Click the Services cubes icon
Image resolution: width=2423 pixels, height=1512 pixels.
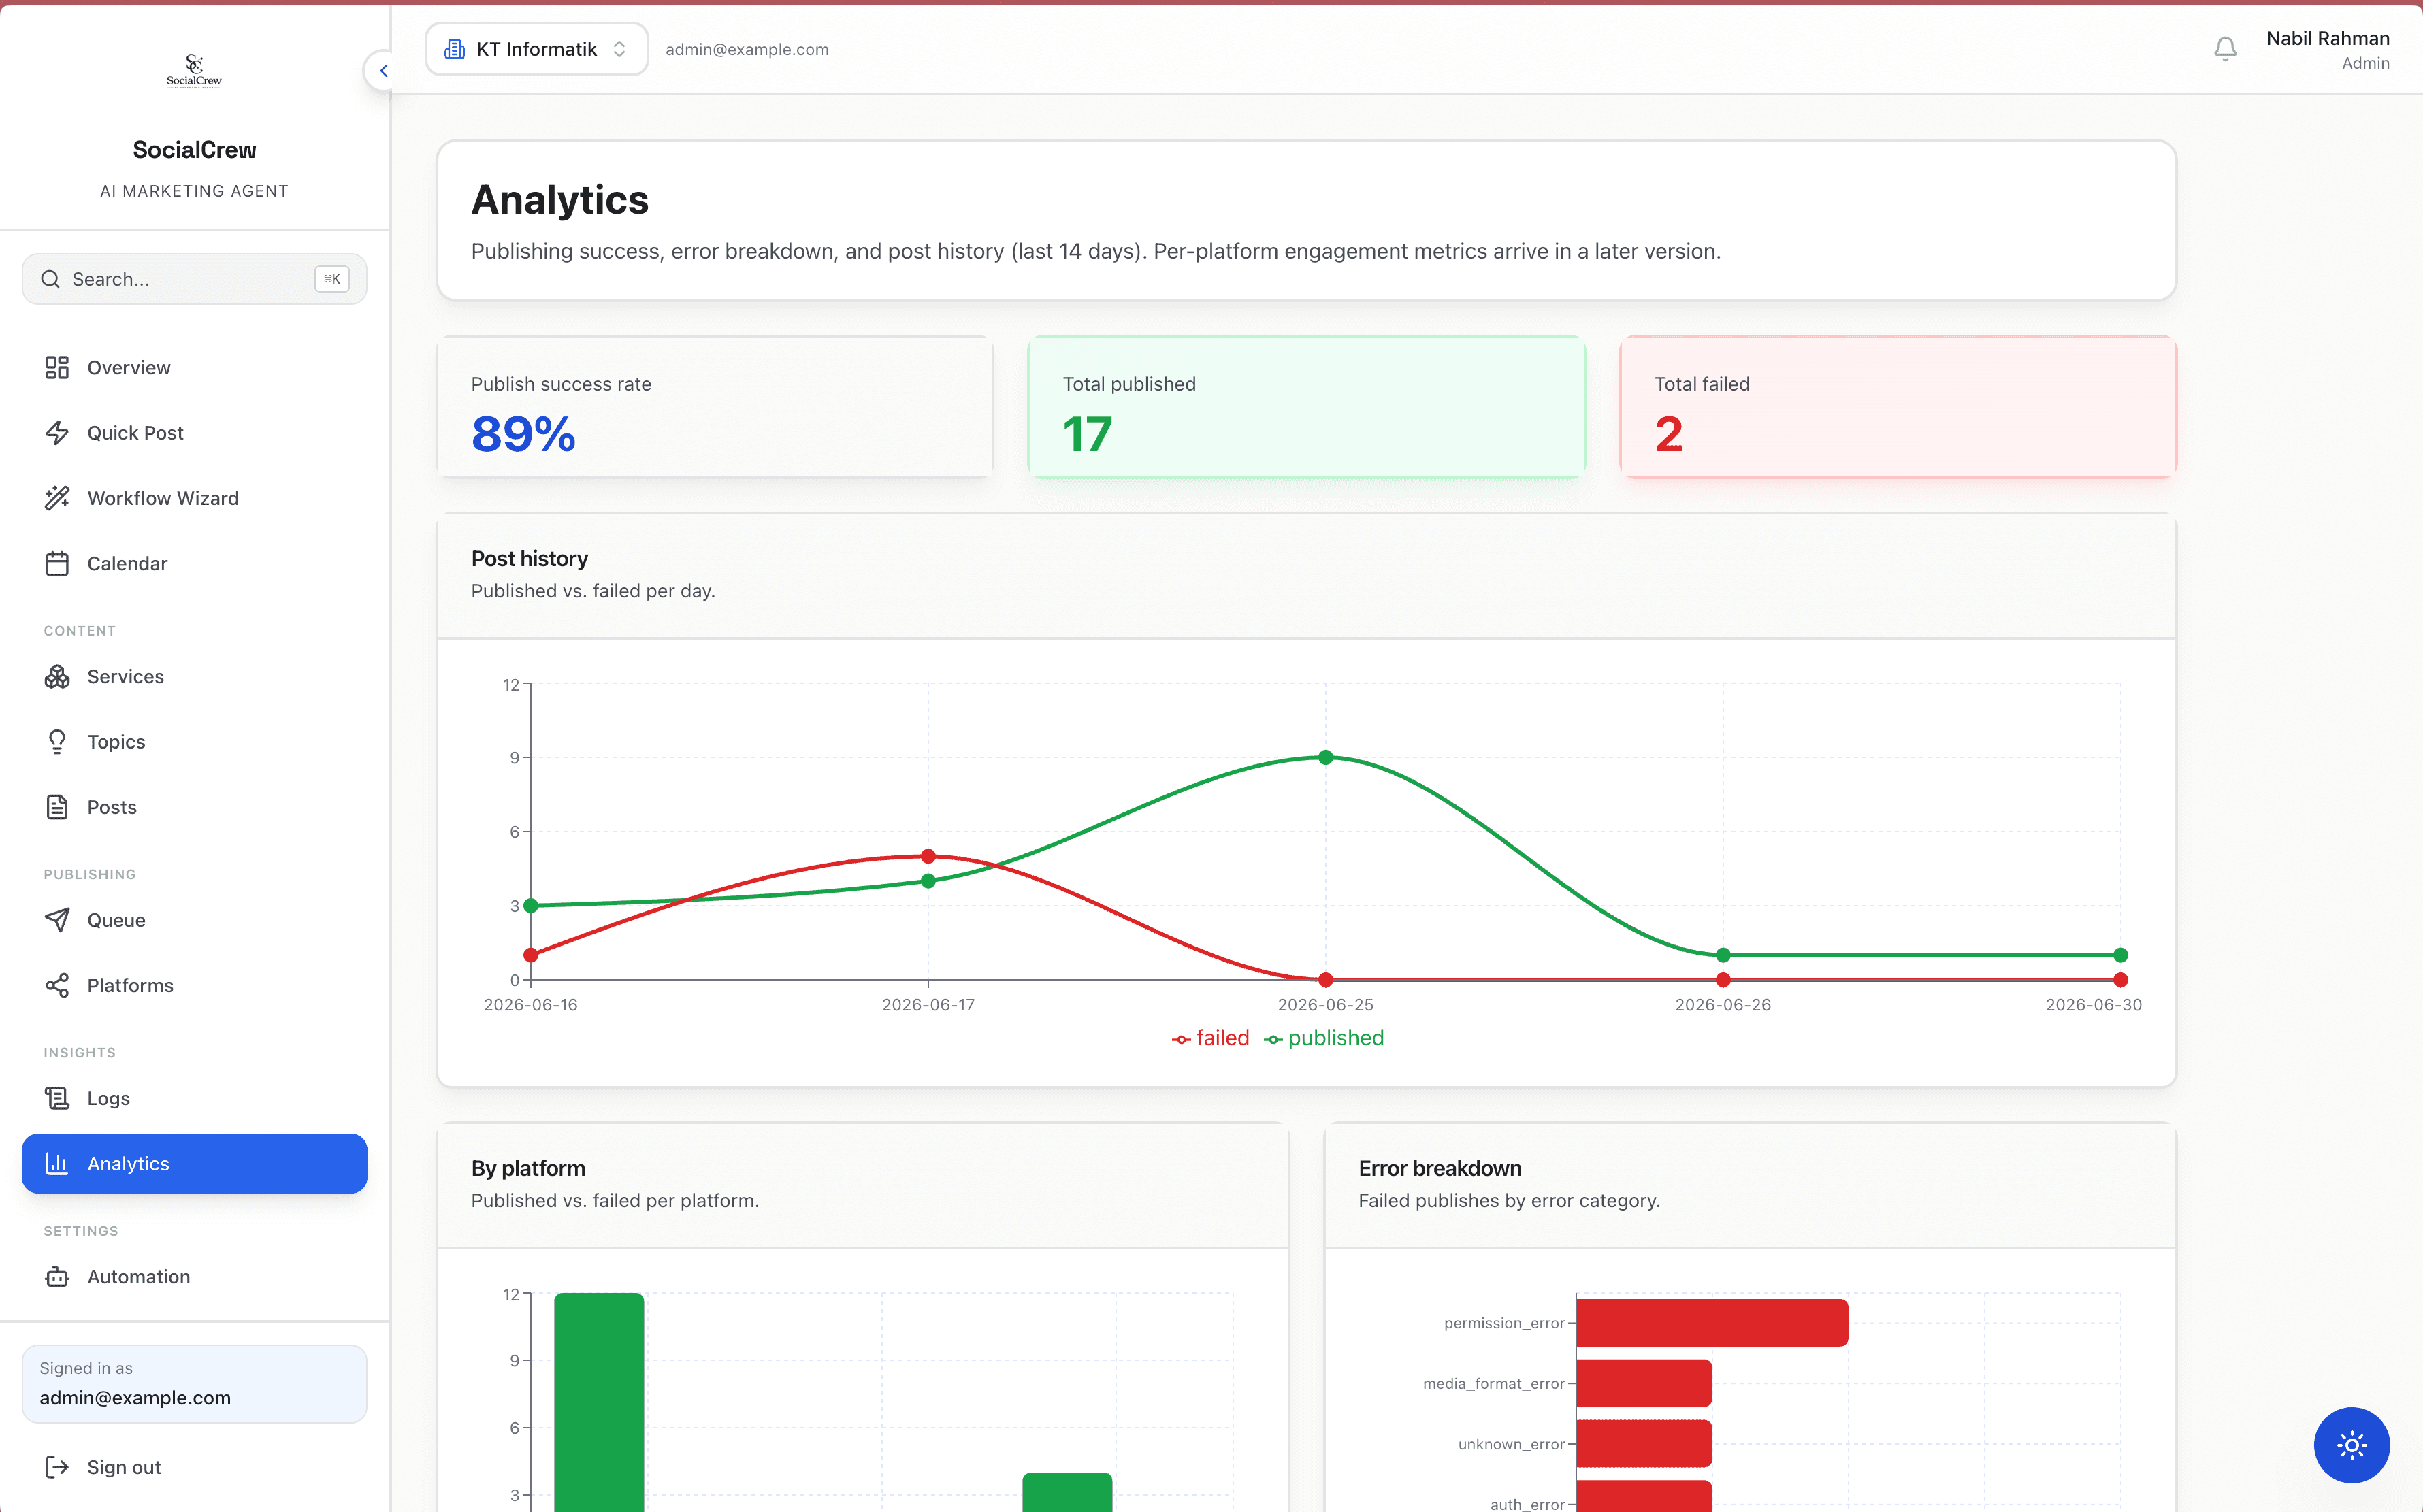tap(57, 676)
